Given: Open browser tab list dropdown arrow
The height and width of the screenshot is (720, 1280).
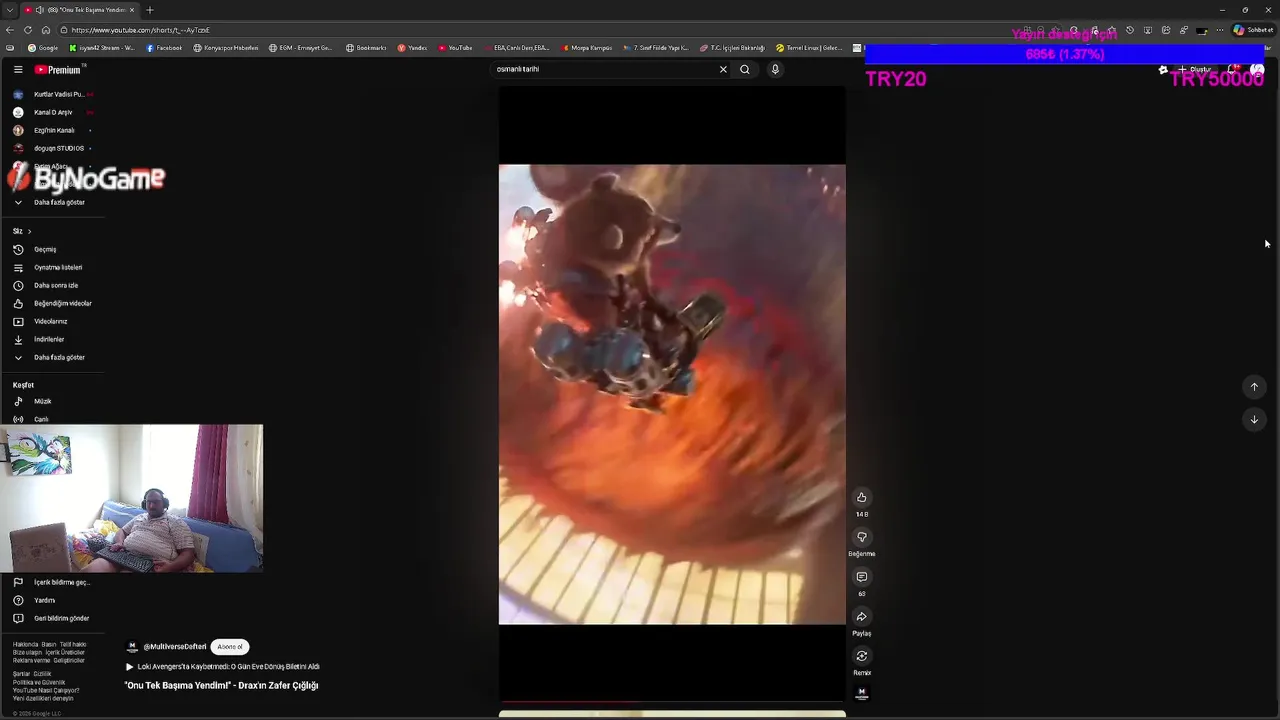Looking at the screenshot, I should pos(9,10).
